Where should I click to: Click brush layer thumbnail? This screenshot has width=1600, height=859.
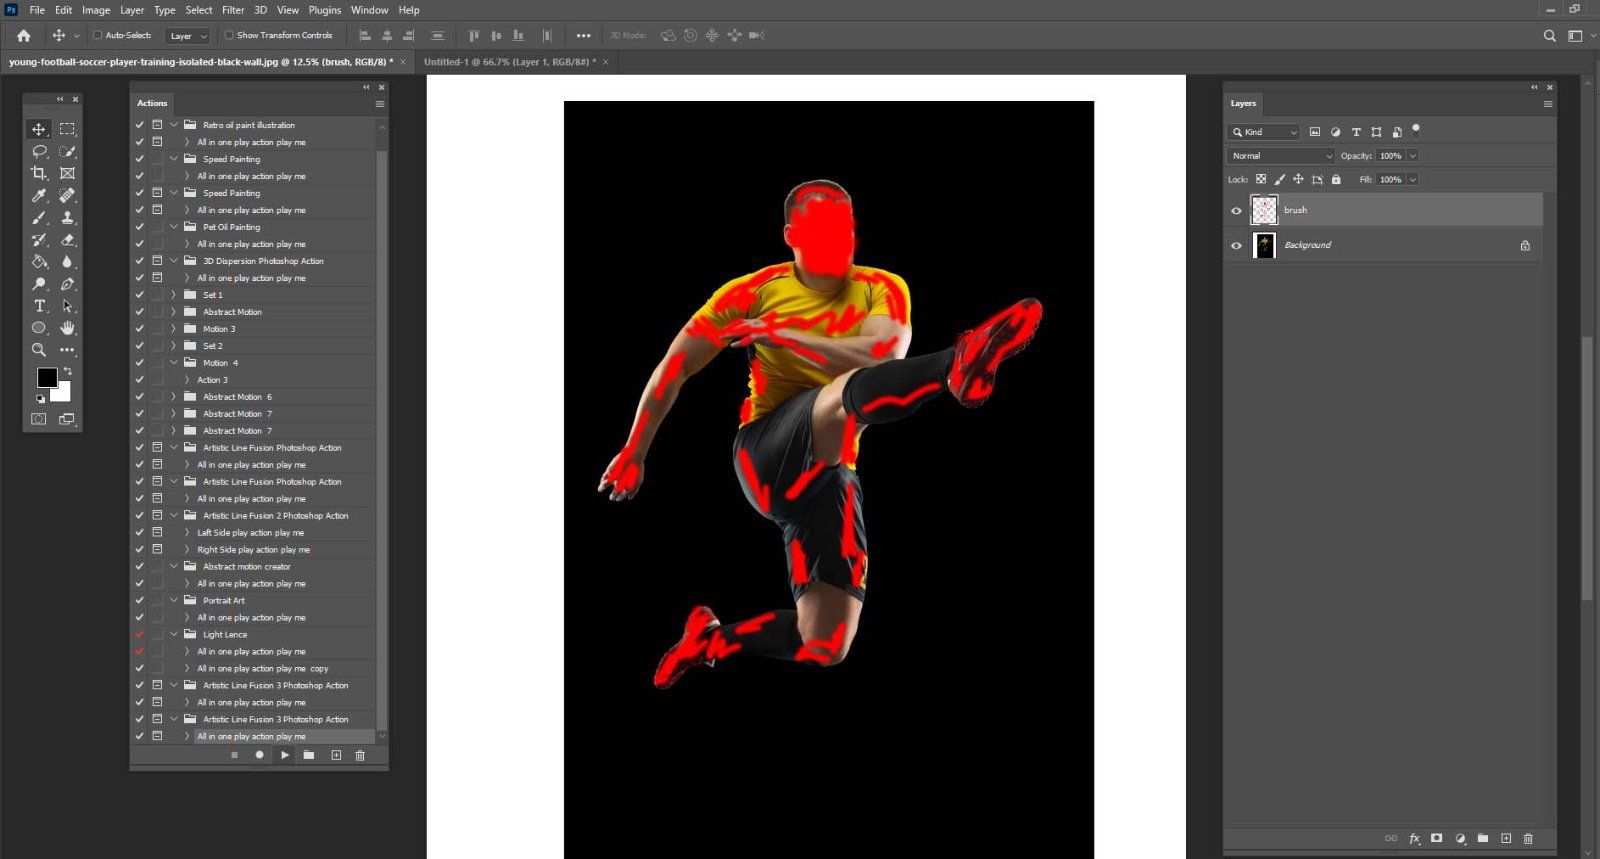tap(1264, 210)
